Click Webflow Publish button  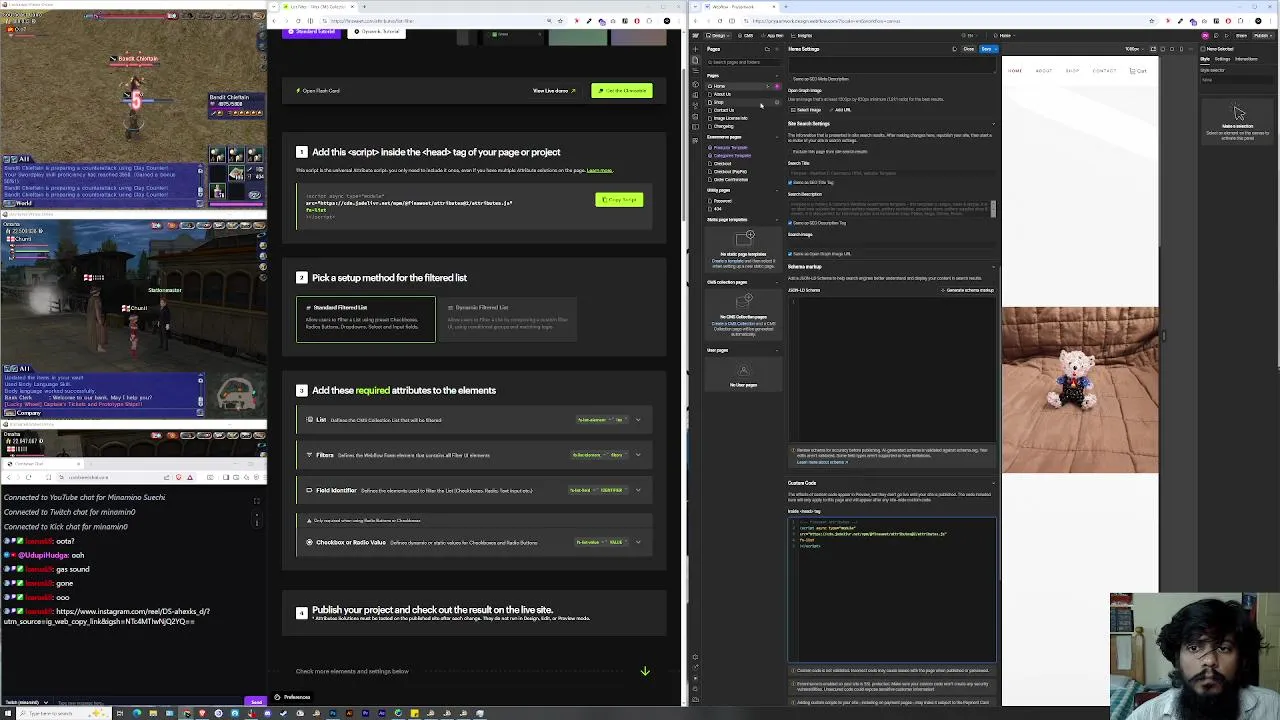click(x=1262, y=36)
